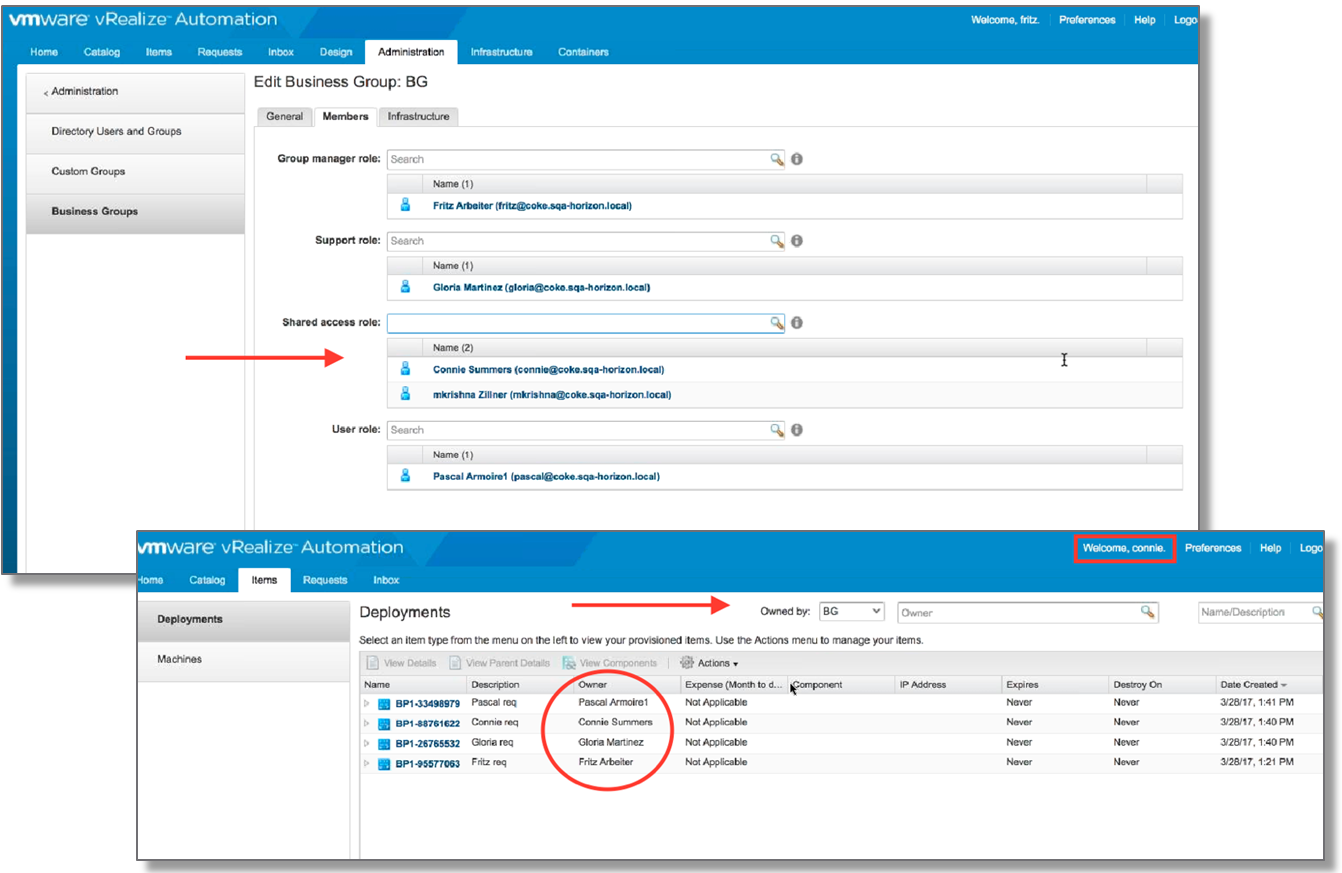Click the deployment icon beside BP1-33498979
Image resolution: width=1342 pixels, height=873 pixels.
tap(385, 702)
